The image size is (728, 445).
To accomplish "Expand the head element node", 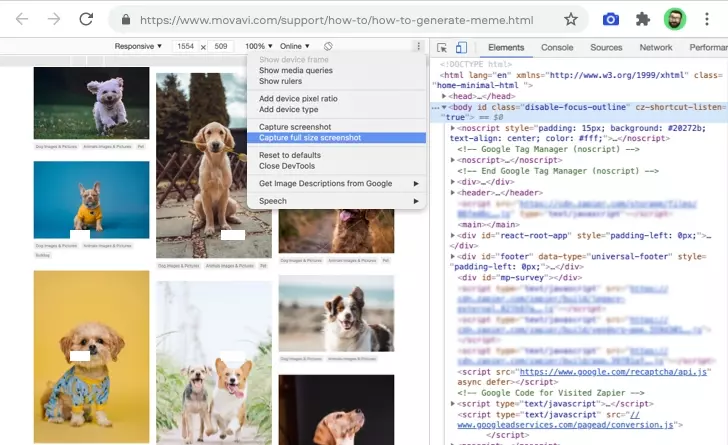I will 444,96.
